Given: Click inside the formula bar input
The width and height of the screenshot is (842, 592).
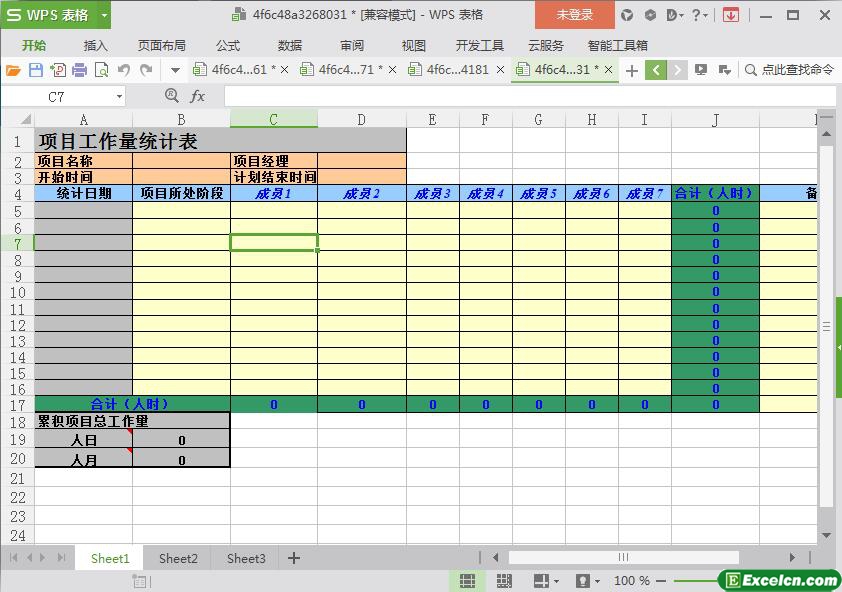Looking at the screenshot, I should pos(529,97).
